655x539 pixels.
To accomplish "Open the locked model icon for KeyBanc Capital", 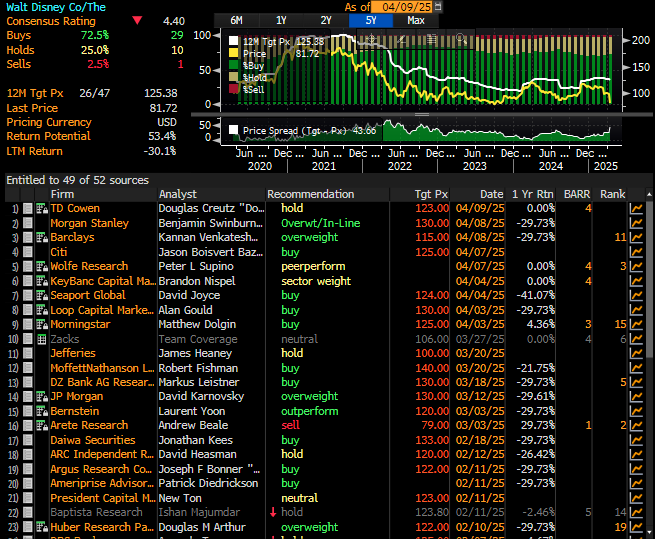I will 42,281.
